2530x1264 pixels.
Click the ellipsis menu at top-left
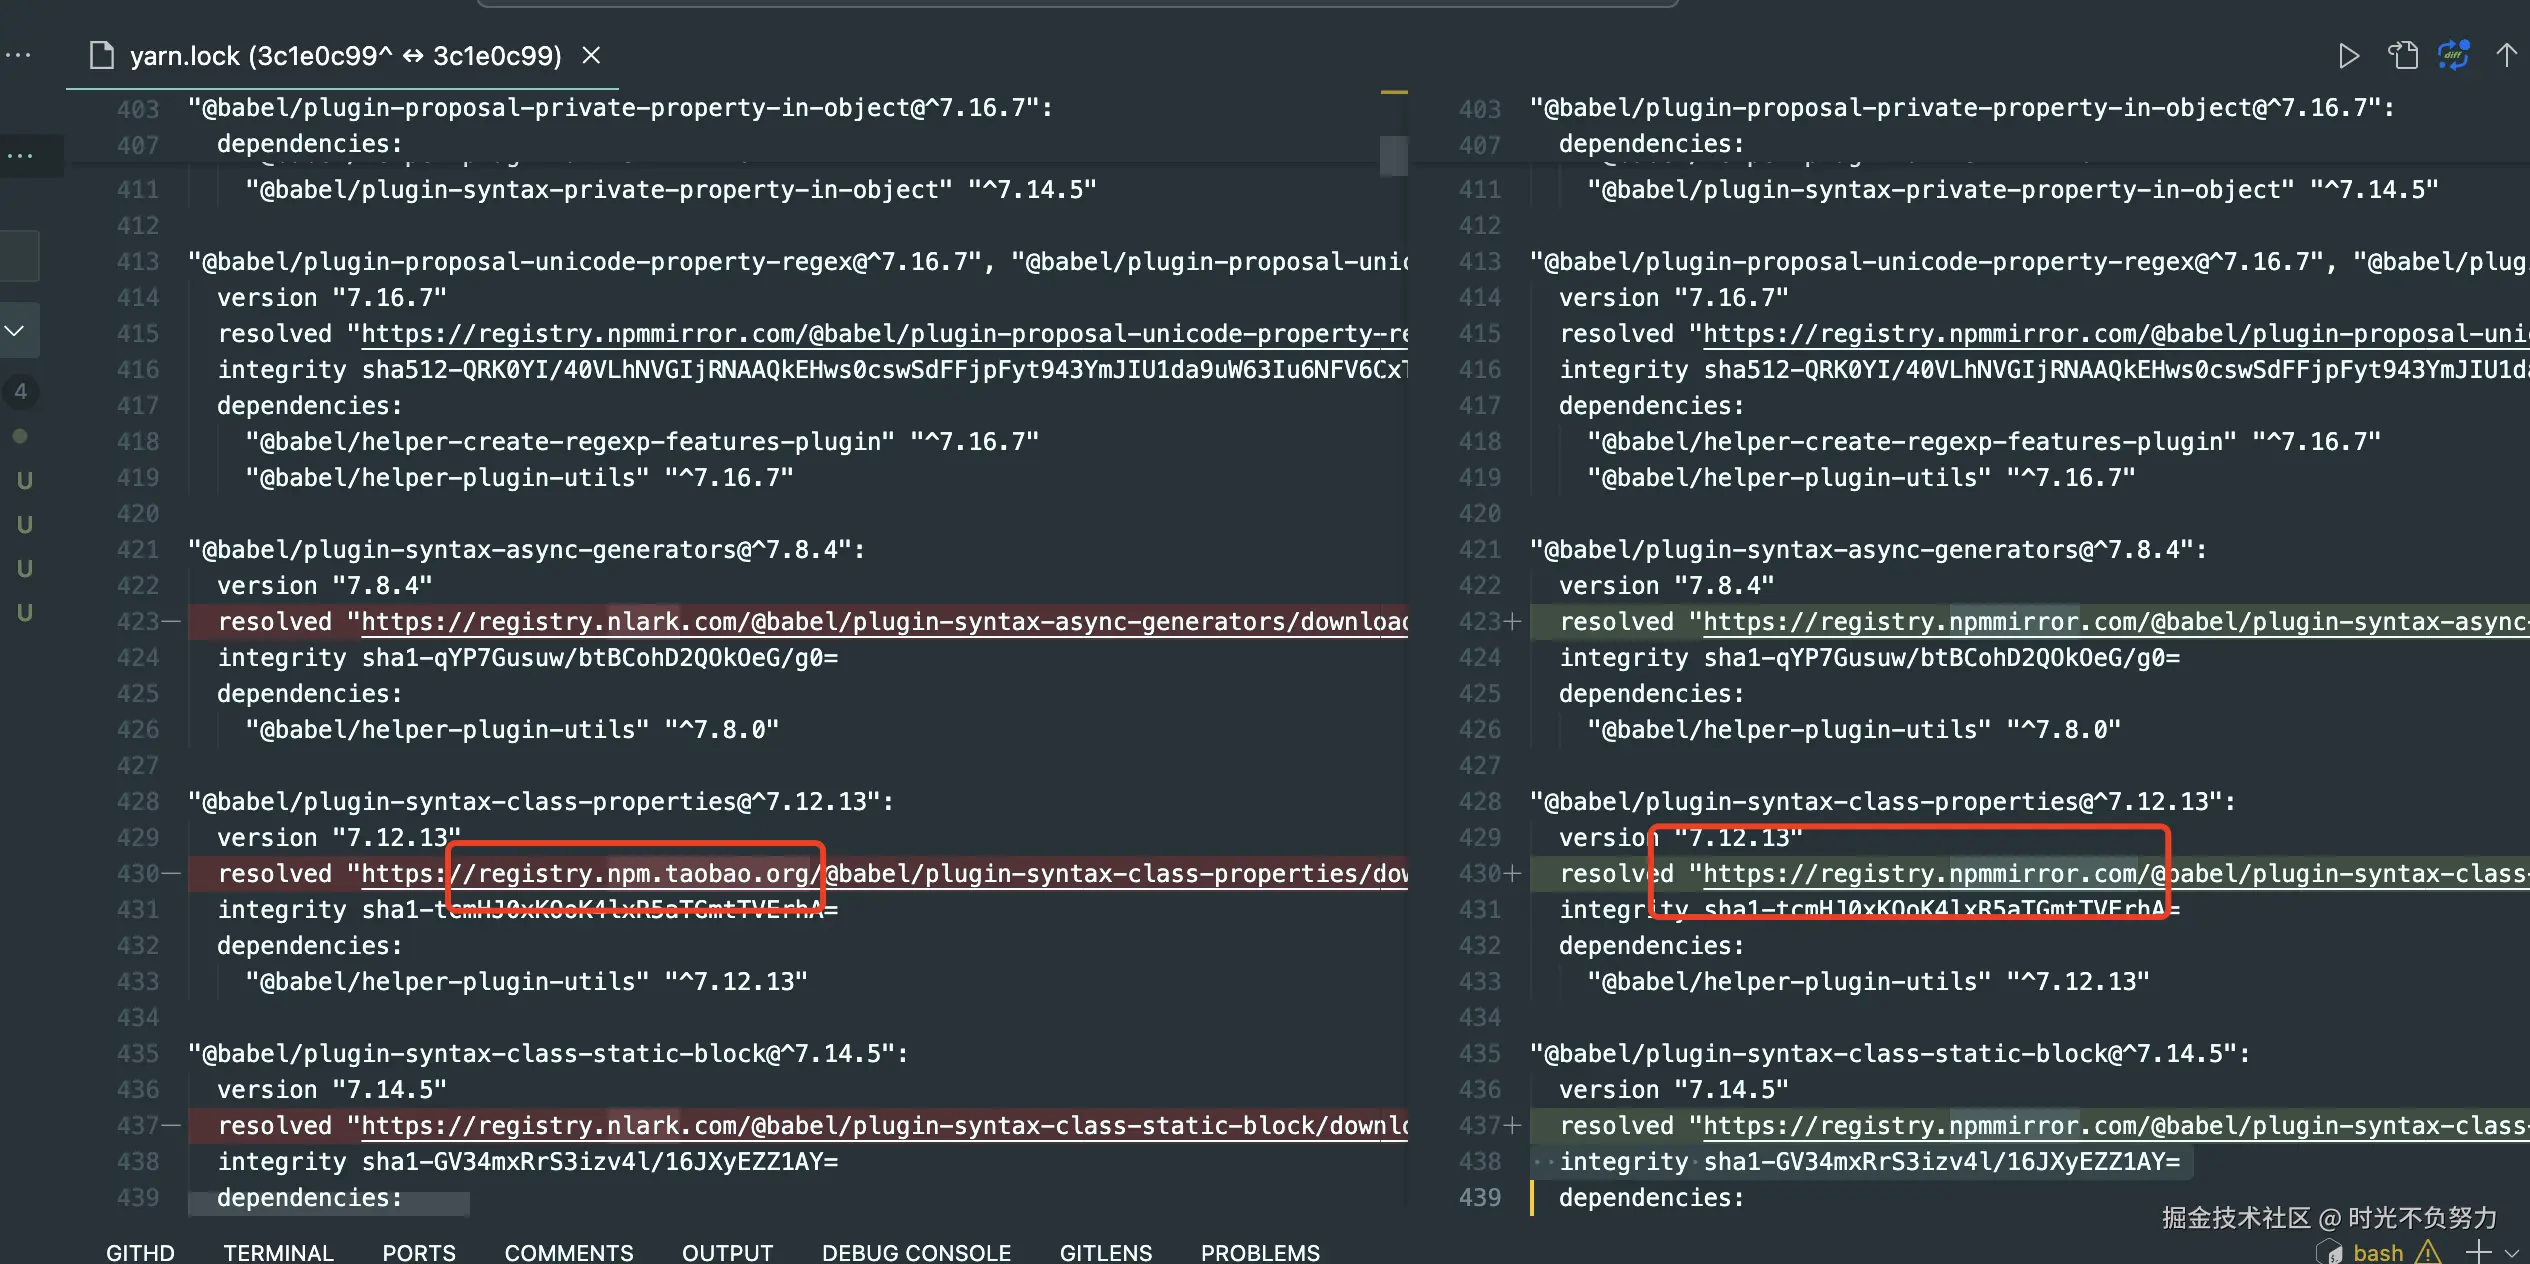pos(18,56)
